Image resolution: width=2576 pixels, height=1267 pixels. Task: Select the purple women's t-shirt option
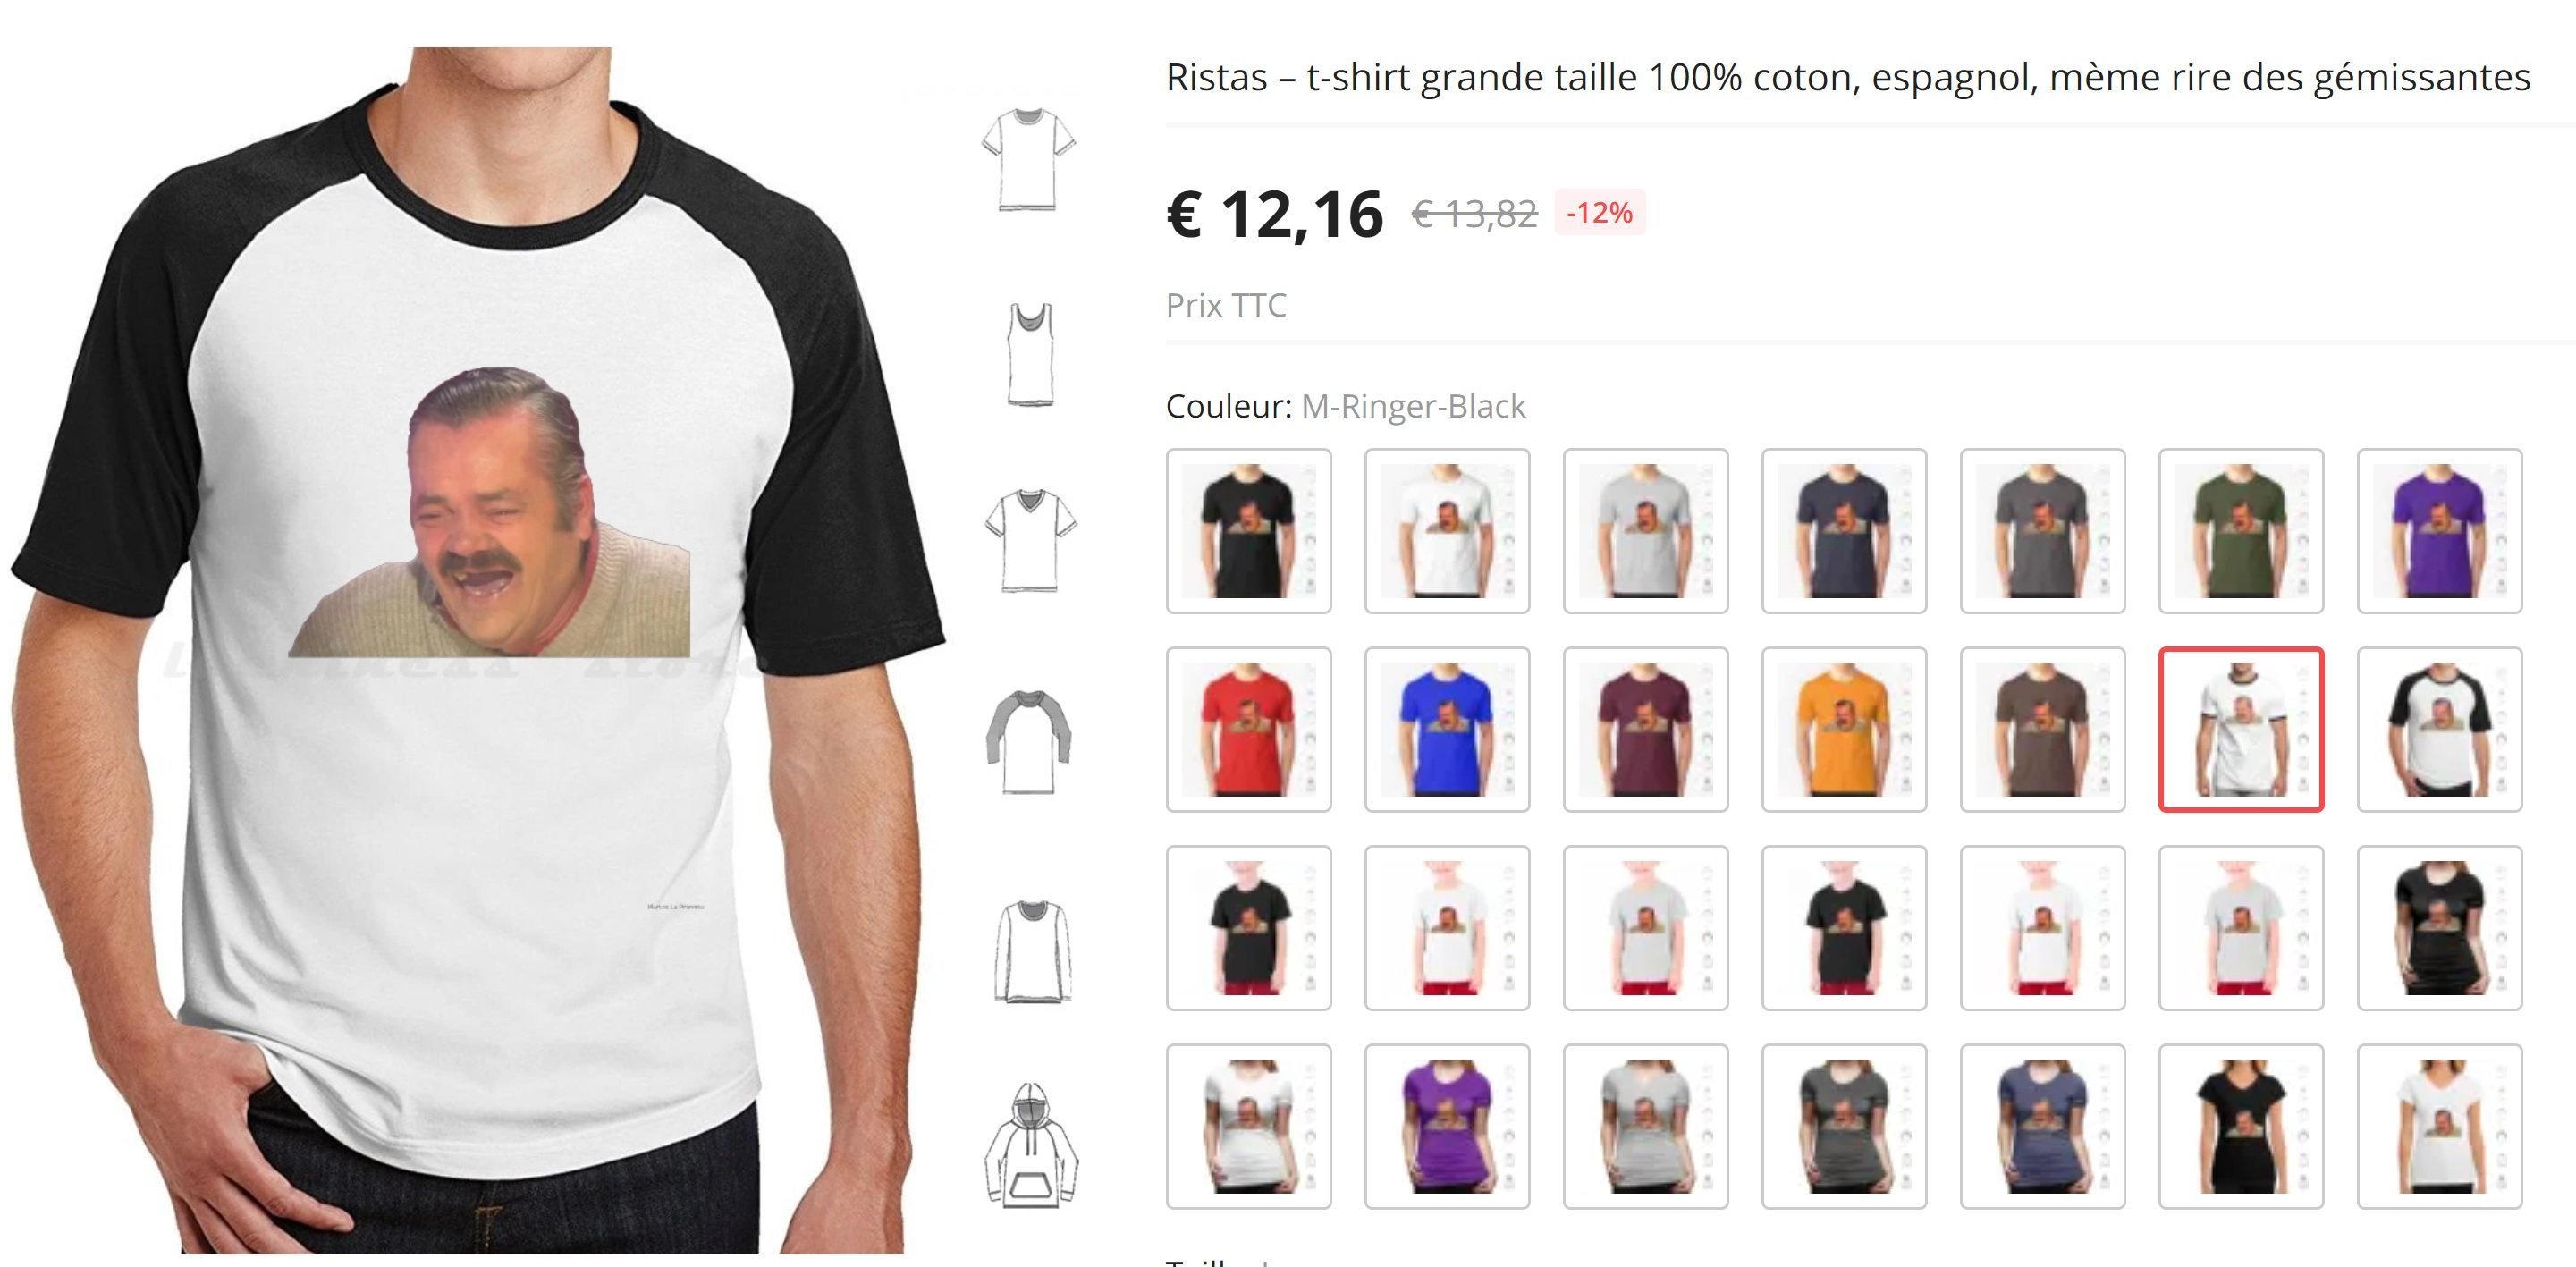(1447, 1126)
